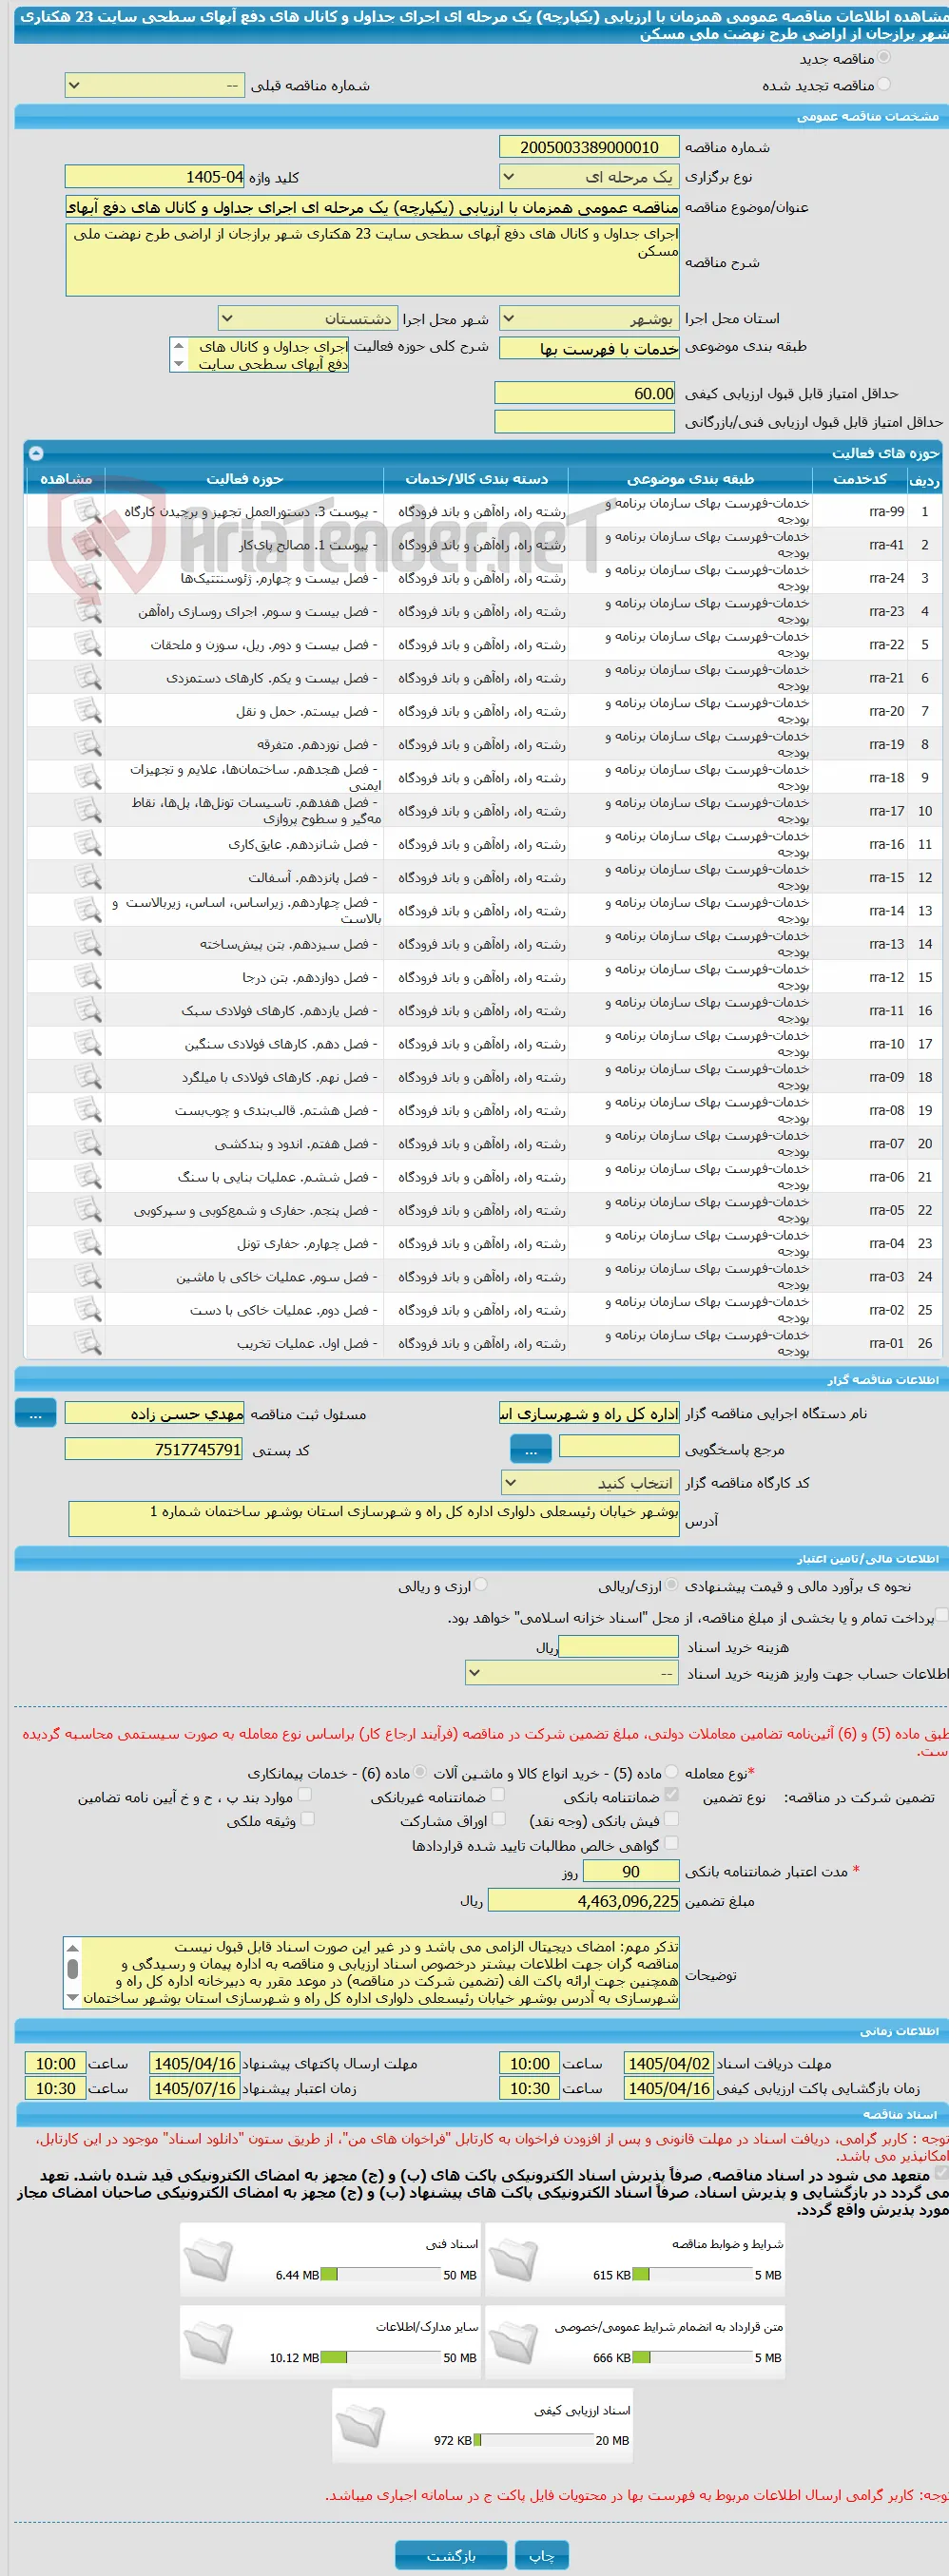
Task: Click the کد پستی input field
Action: point(154,1449)
